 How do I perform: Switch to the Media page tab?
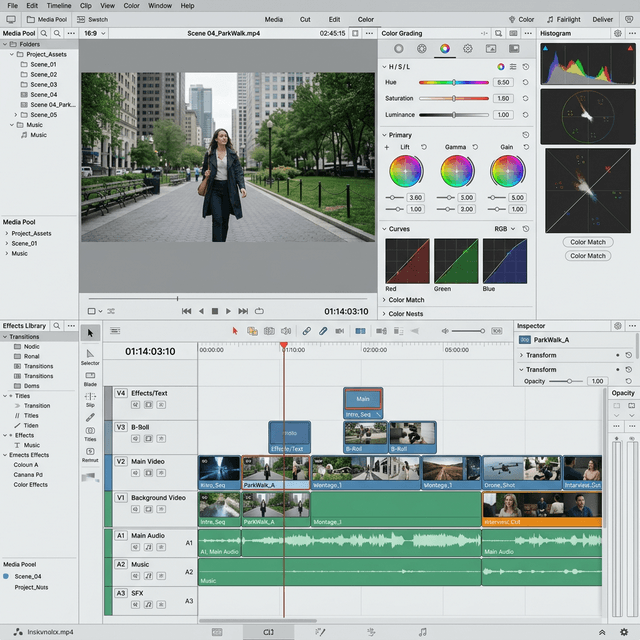[273, 19]
